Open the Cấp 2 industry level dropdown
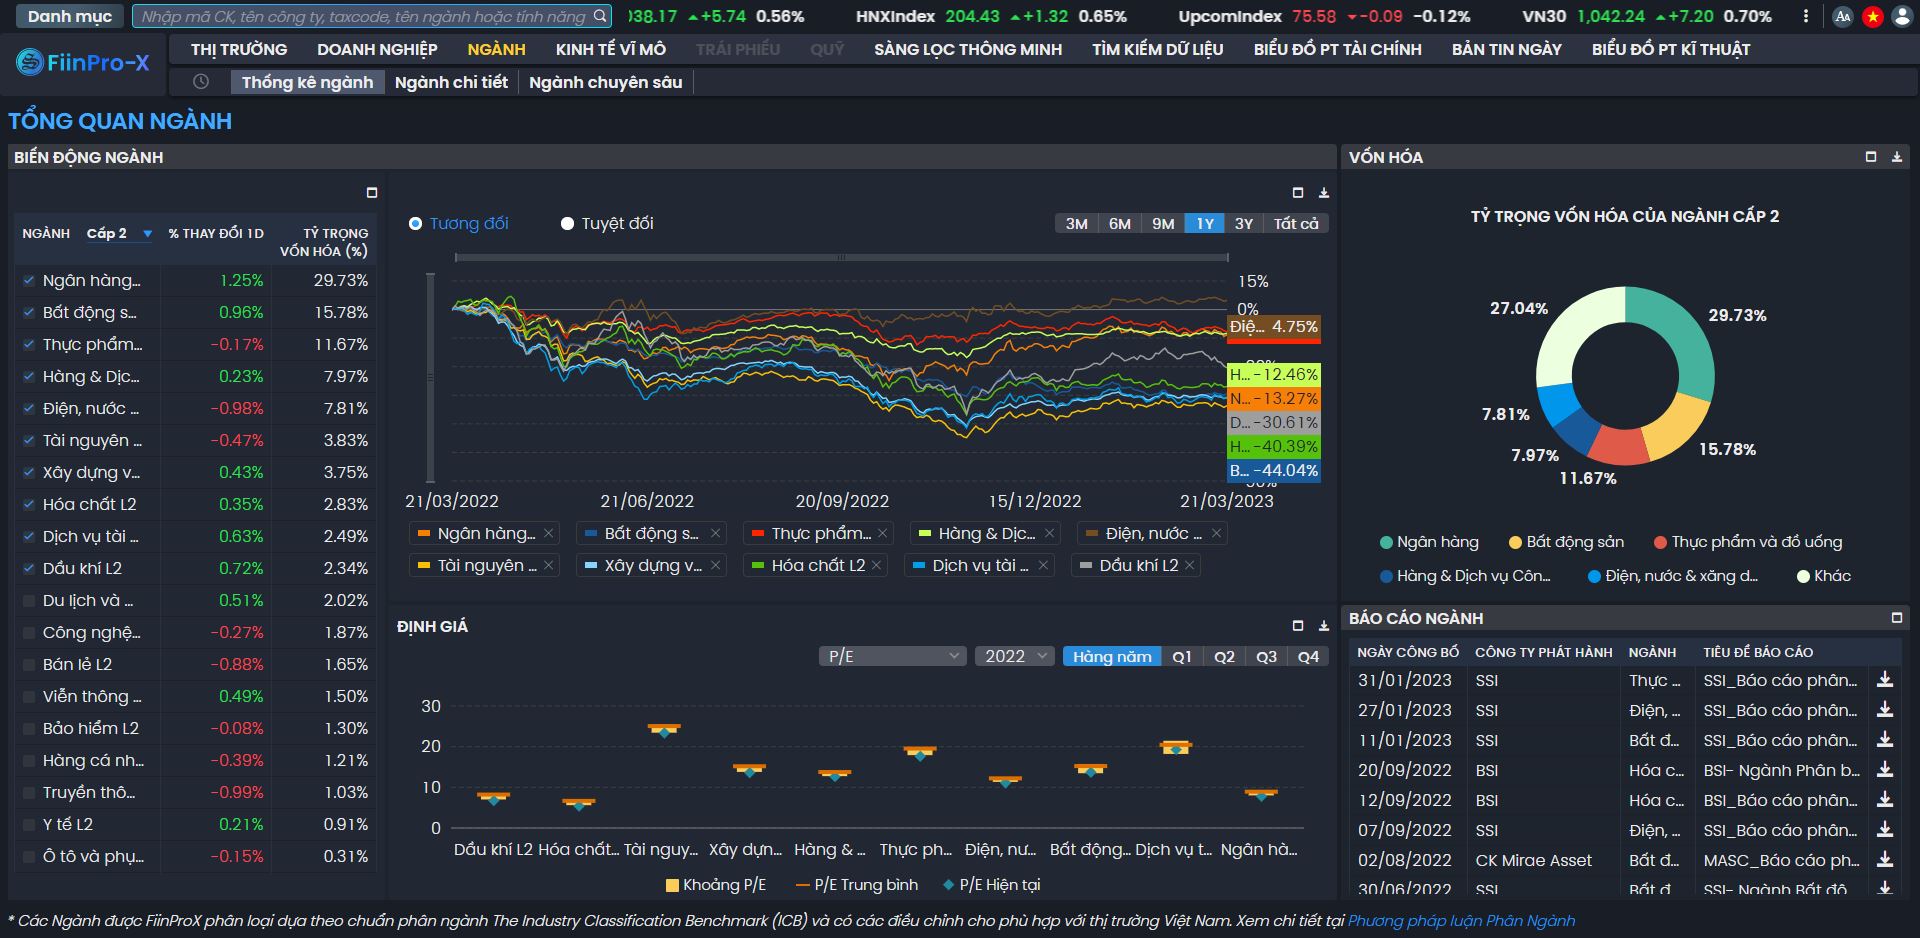This screenshot has width=1920, height=938. 118,233
